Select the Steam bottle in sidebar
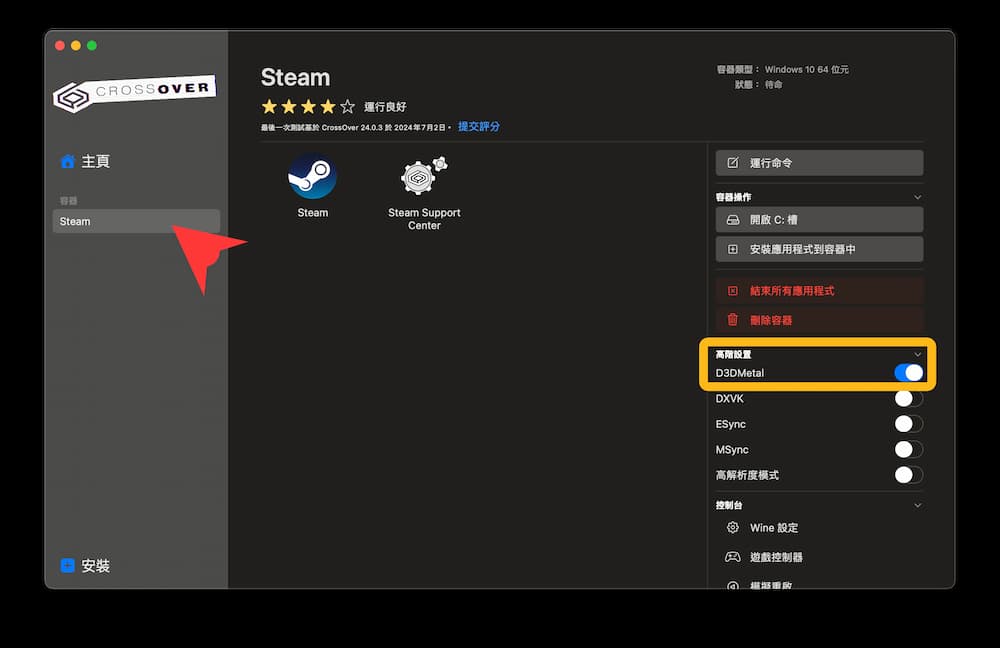1000x648 pixels. (x=136, y=221)
